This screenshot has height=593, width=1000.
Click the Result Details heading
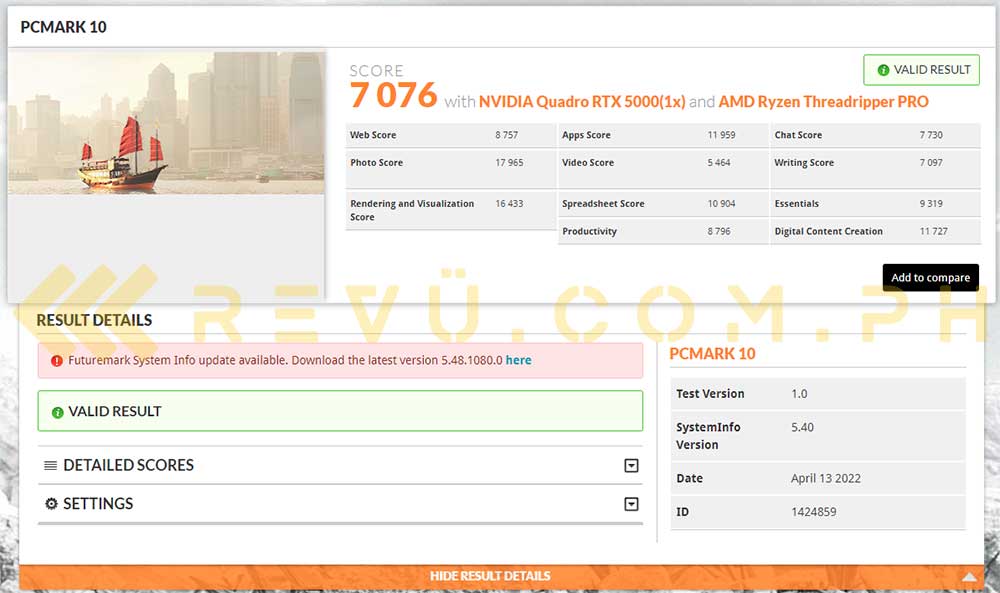pos(94,320)
